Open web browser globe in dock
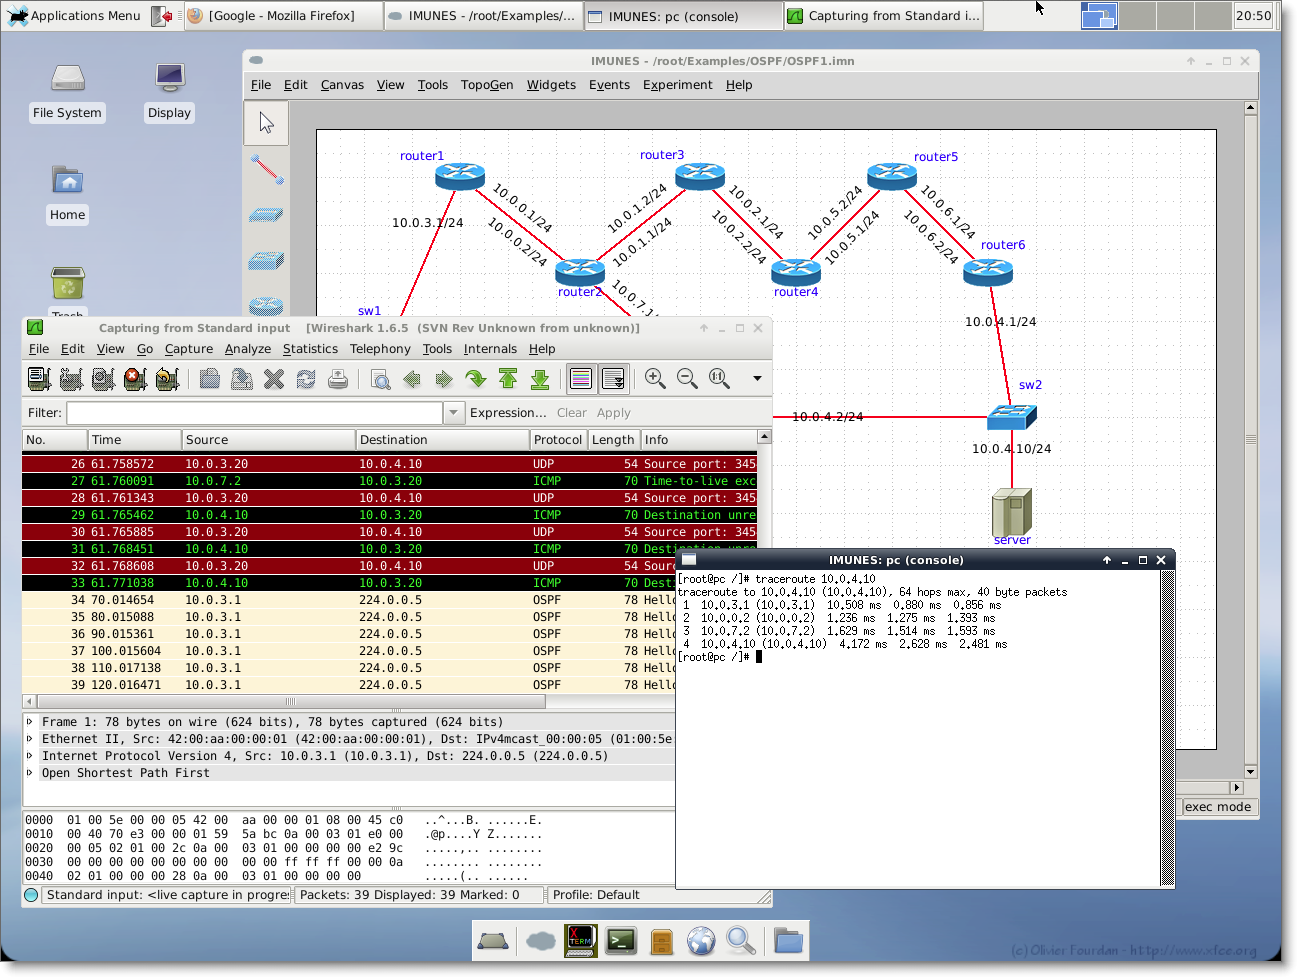Screen dimensions: 1297x977 click(x=701, y=941)
